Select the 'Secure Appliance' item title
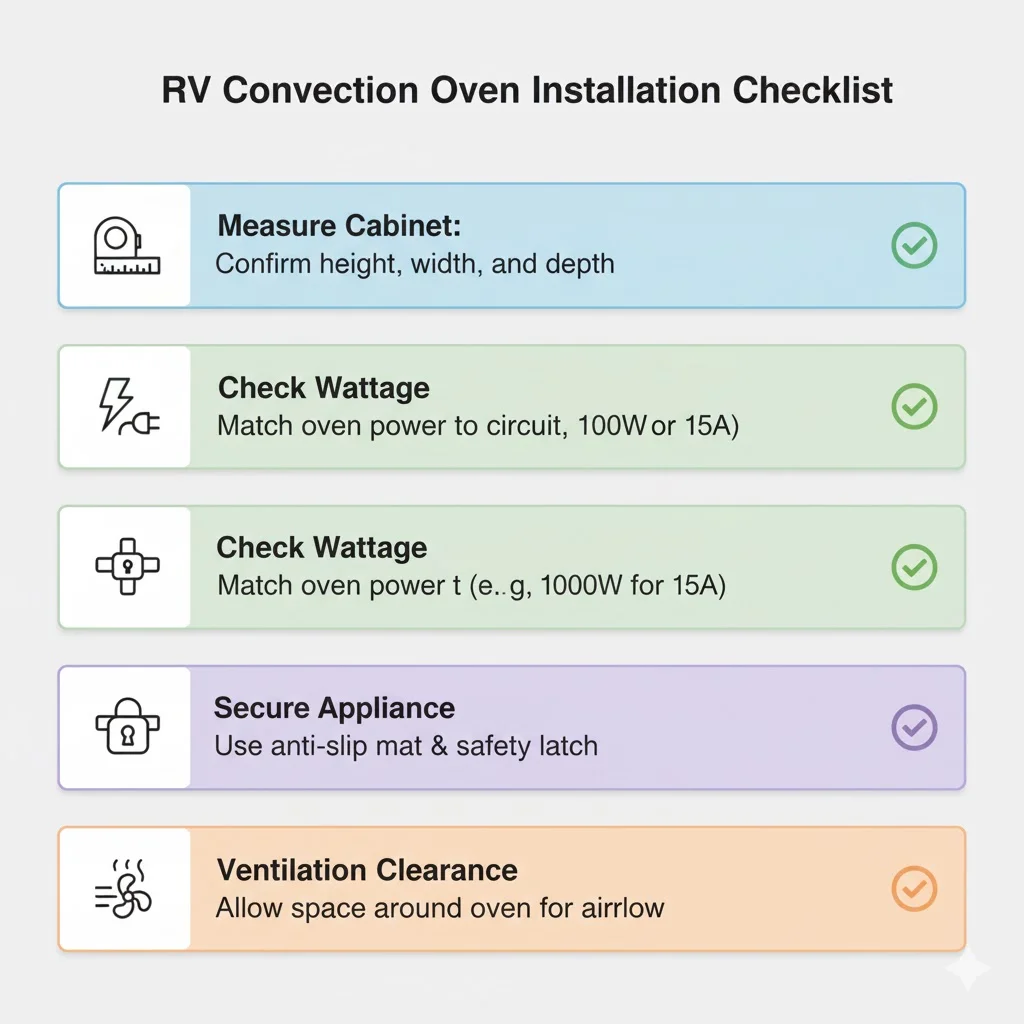 (x=334, y=708)
